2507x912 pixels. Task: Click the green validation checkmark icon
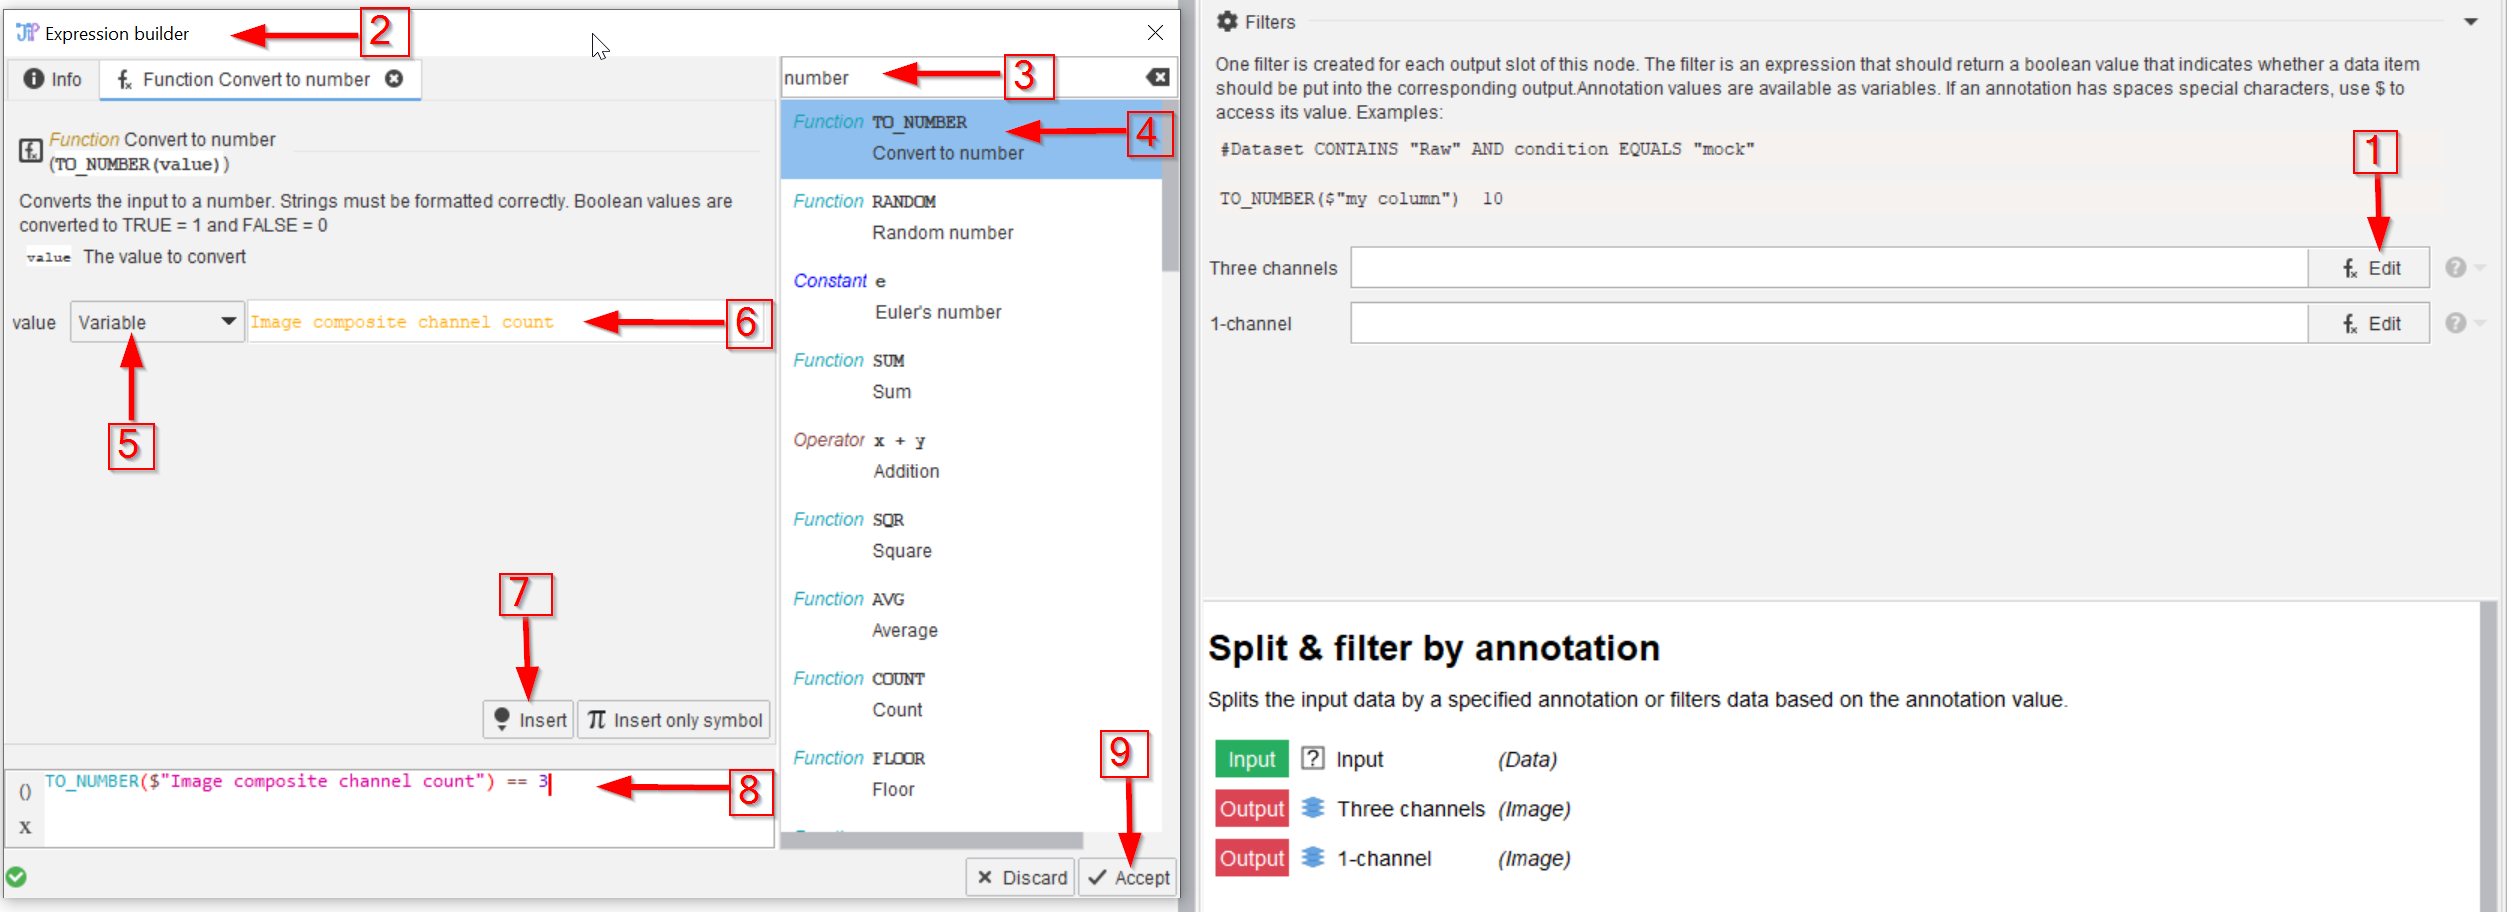(17, 877)
